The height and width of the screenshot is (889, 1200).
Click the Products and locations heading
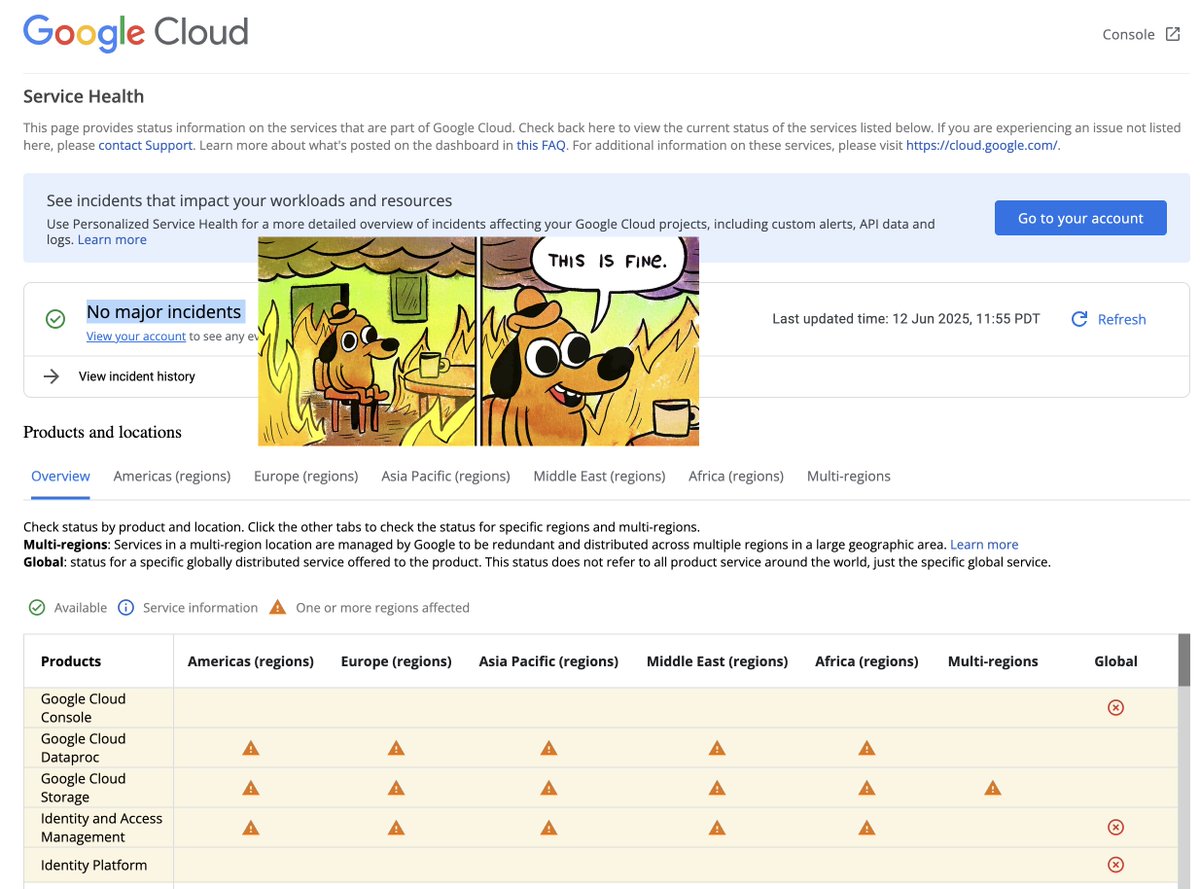[102, 432]
